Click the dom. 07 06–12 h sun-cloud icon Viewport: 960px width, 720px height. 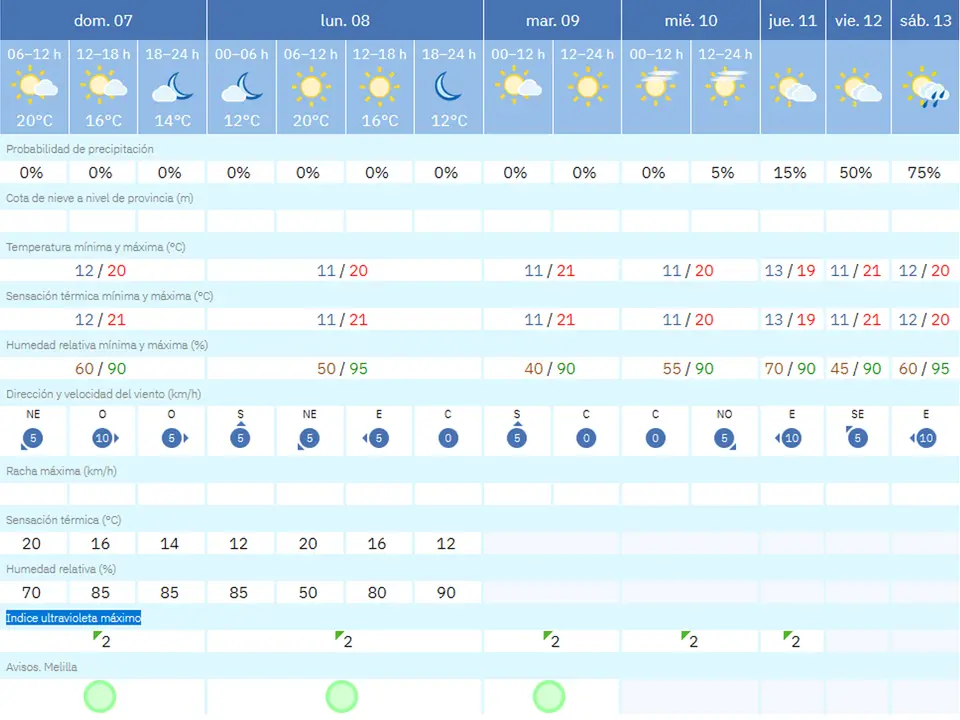(36, 86)
